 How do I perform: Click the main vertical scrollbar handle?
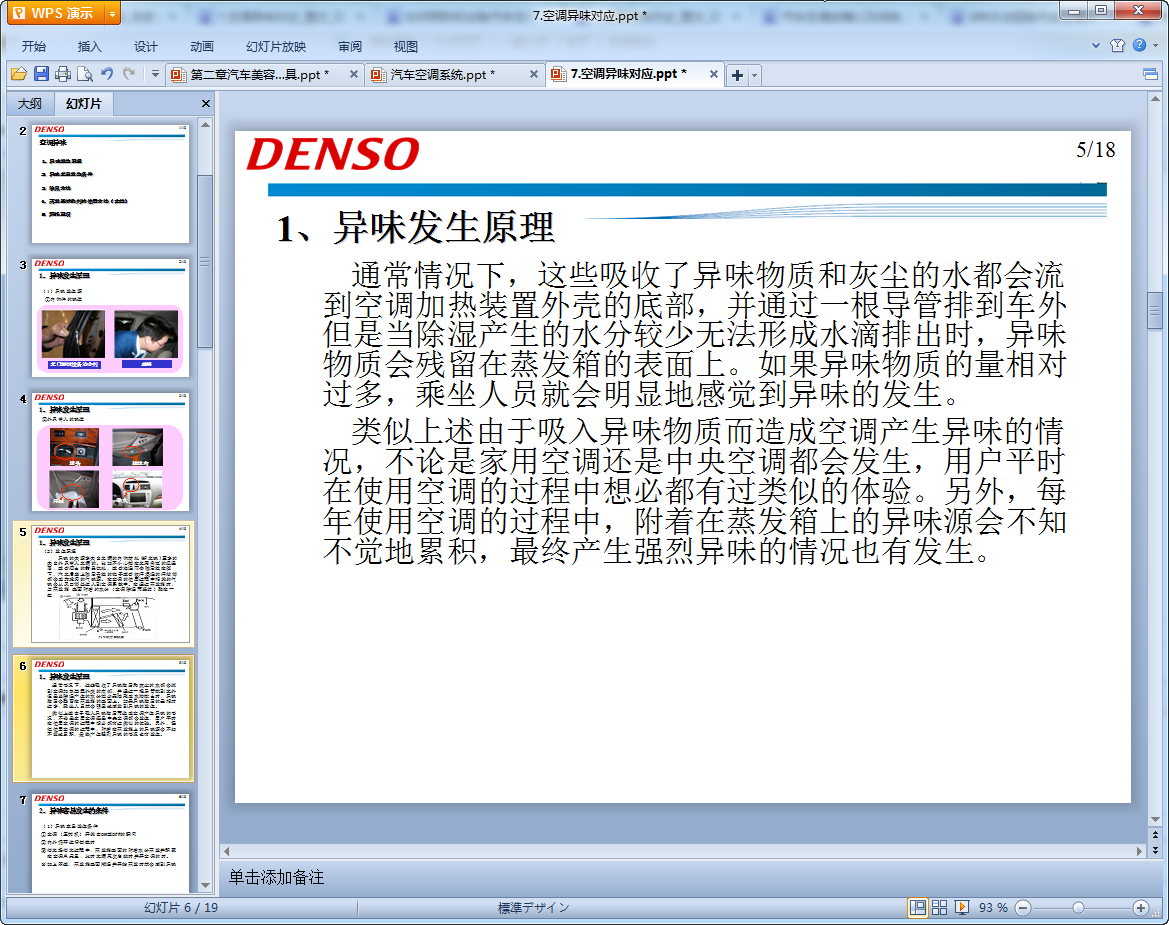point(1155,310)
